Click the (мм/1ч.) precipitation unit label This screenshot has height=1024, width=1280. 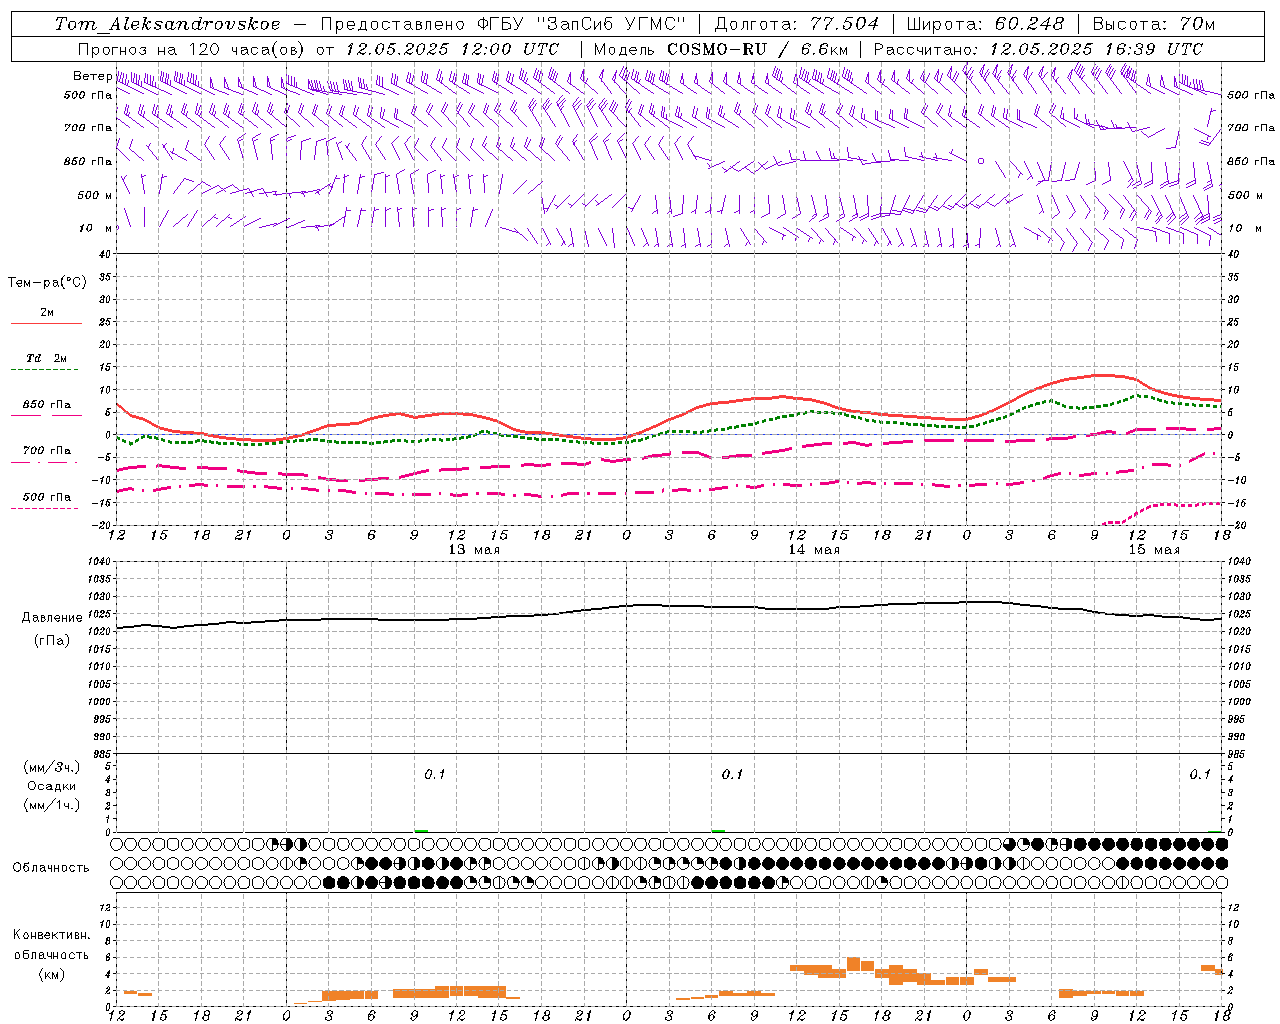[52, 805]
